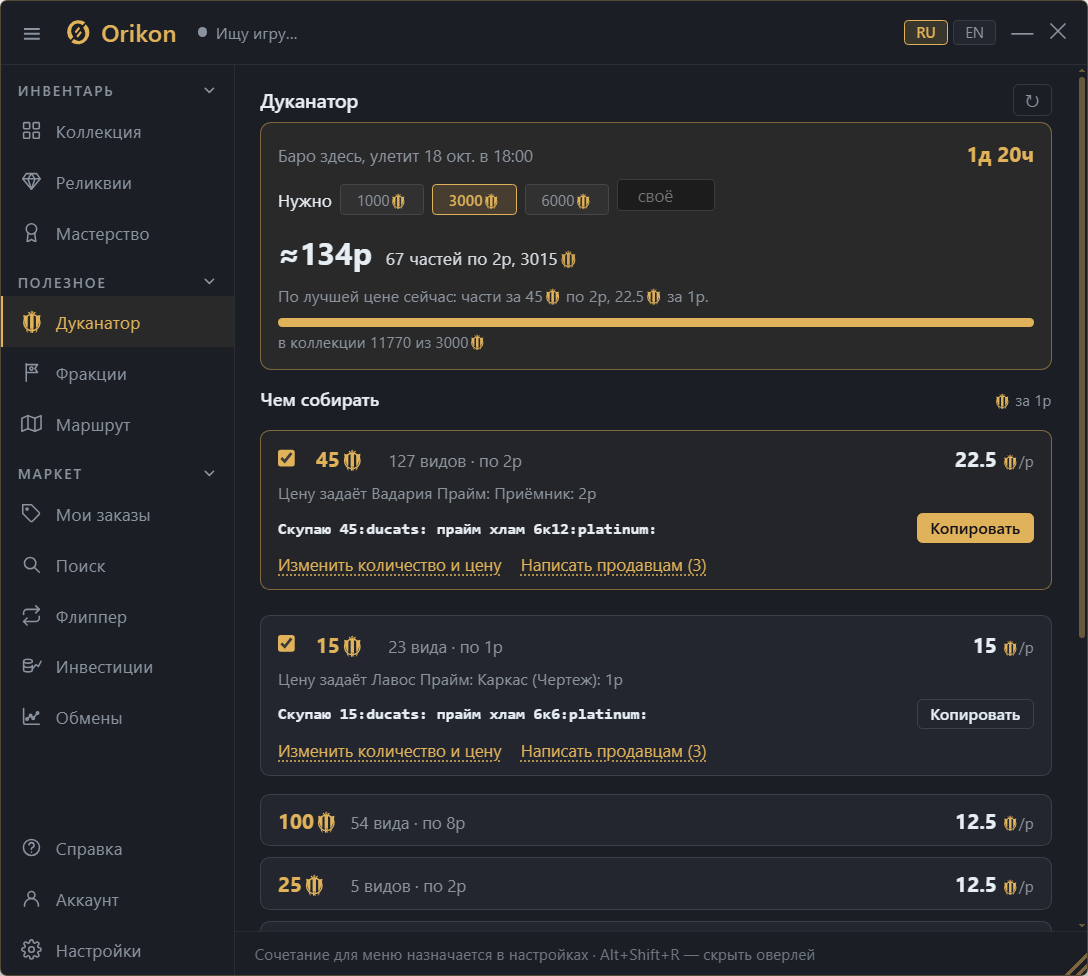The image size is (1088, 976).
Task: Open the Обмены chart page
Action: (x=117, y=718)
